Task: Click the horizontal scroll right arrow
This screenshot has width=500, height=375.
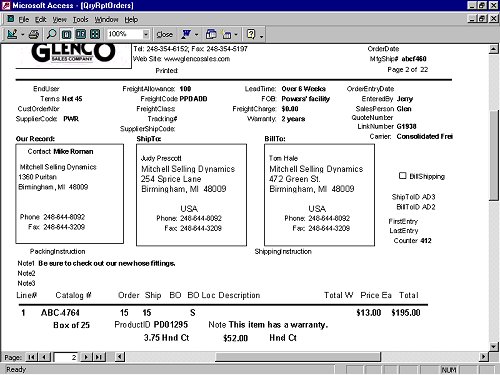Action: point(483,357)
